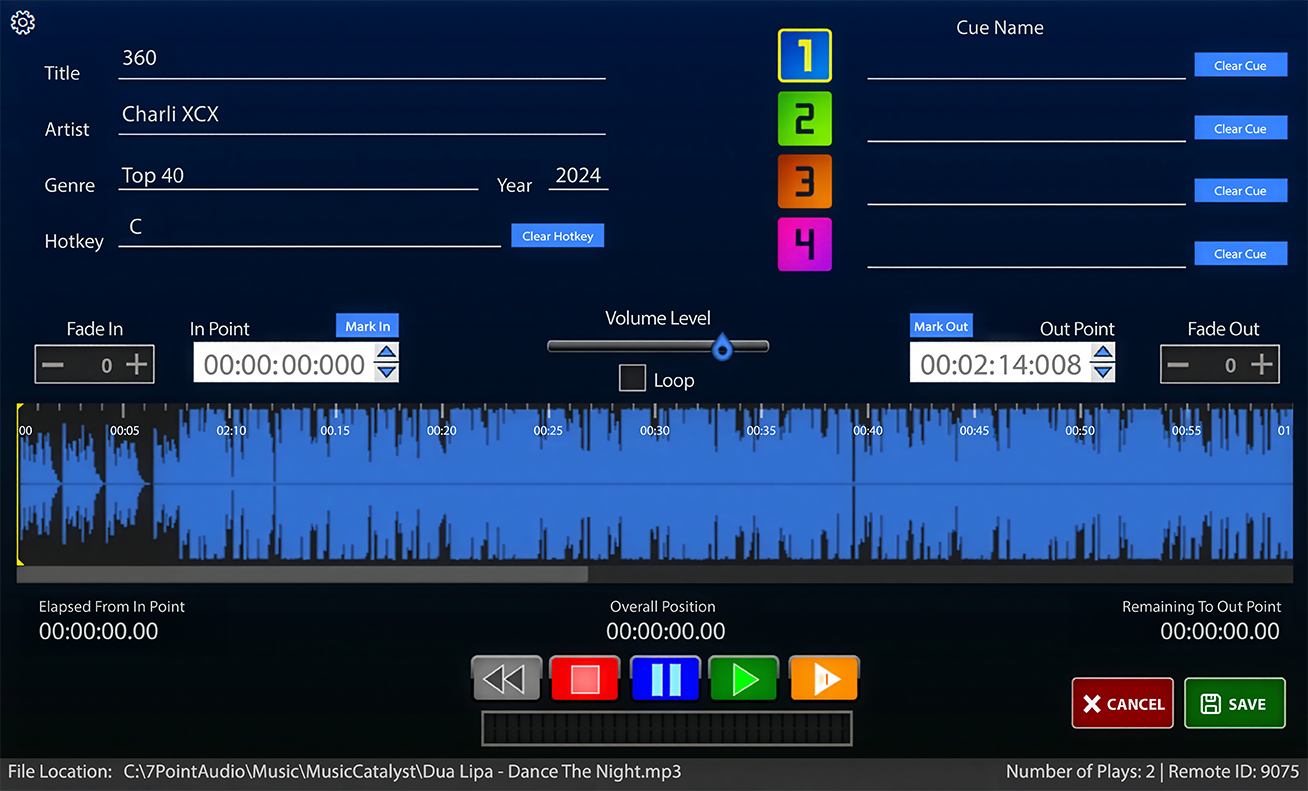Click the Artist field Charli XCX
Viewport: 1308px width, 791px height.
coord(362,116)
